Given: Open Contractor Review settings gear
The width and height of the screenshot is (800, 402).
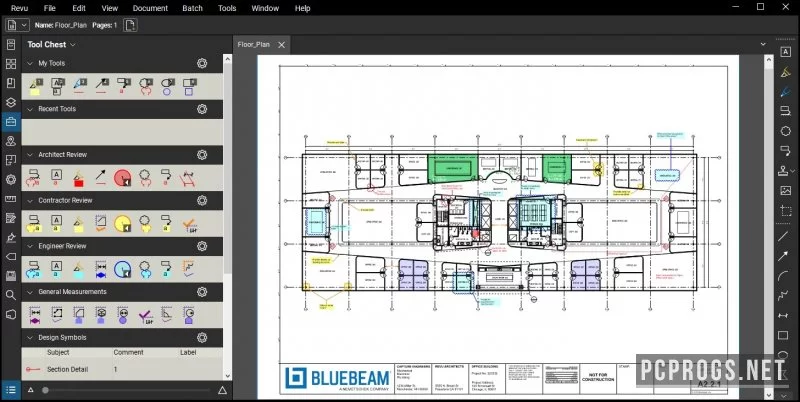Looking at the screenshot, I should pyautogui.click(x=202, y=200).
